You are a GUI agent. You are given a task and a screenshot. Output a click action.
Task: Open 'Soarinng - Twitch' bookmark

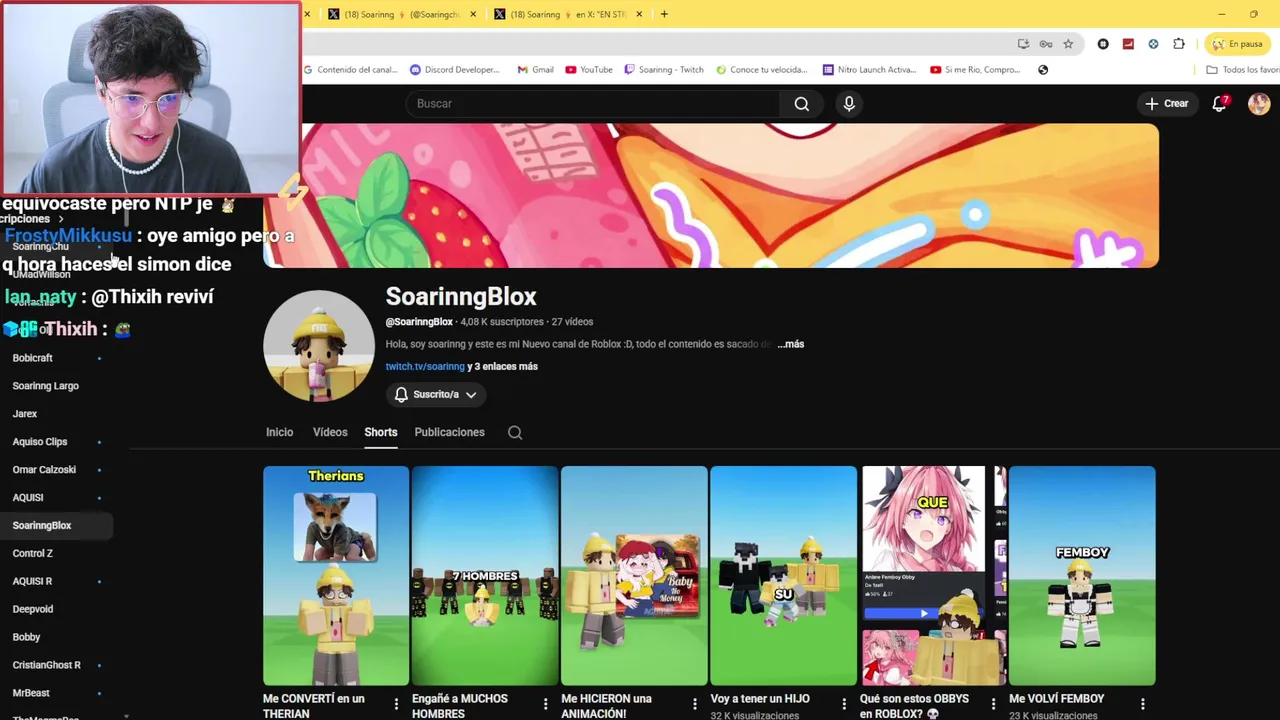click(664, 70)
